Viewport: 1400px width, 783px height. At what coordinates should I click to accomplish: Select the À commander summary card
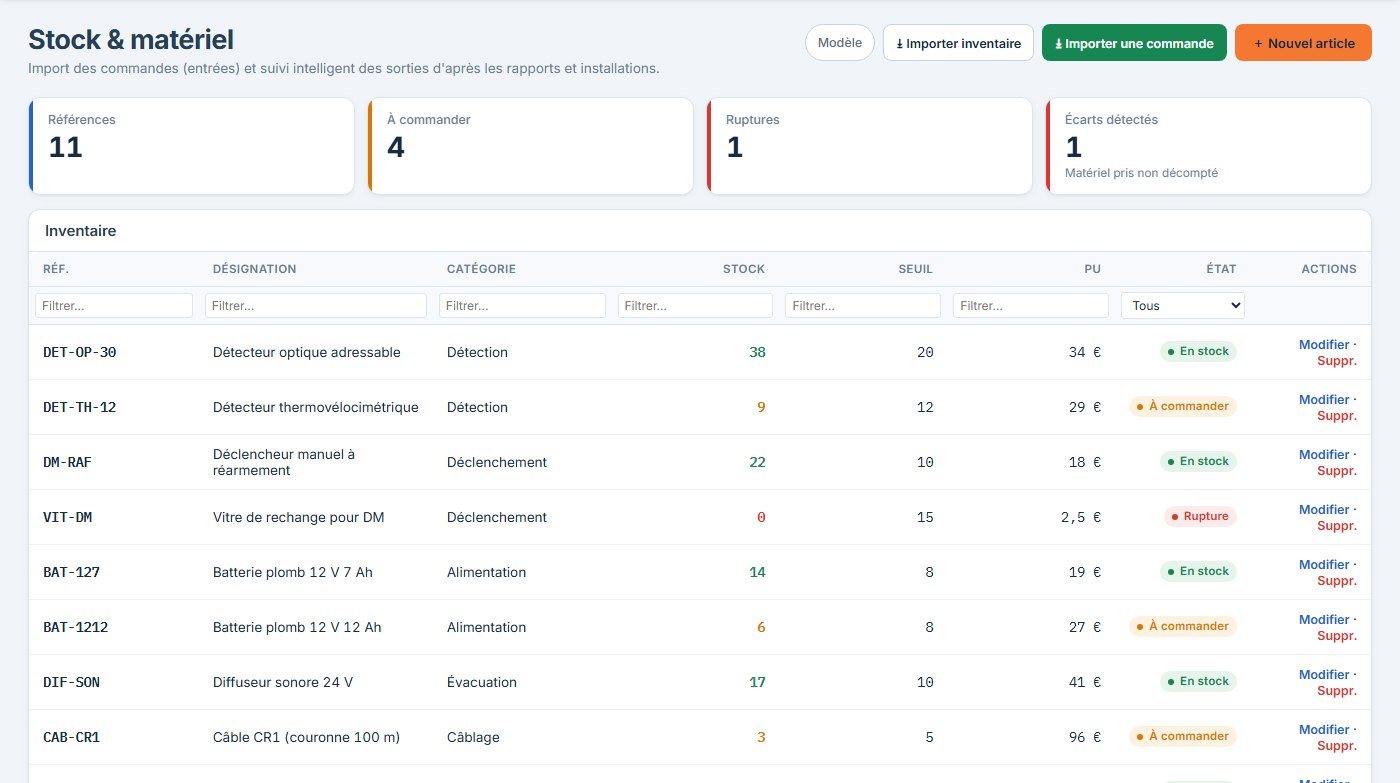click(530, 146)
